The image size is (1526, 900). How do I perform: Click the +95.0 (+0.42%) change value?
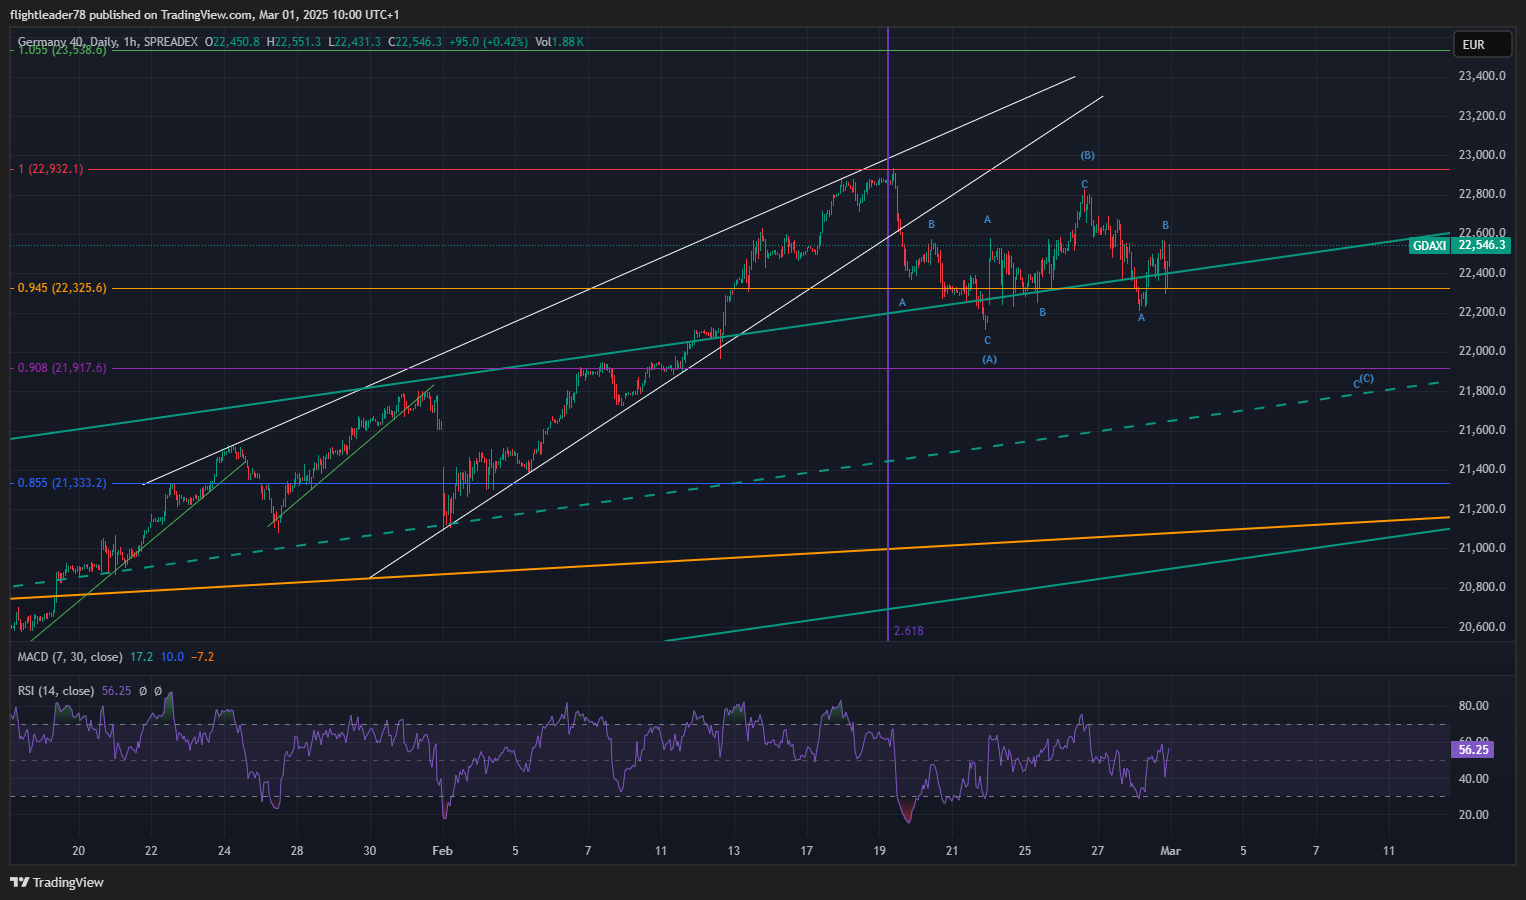[488, 42]
